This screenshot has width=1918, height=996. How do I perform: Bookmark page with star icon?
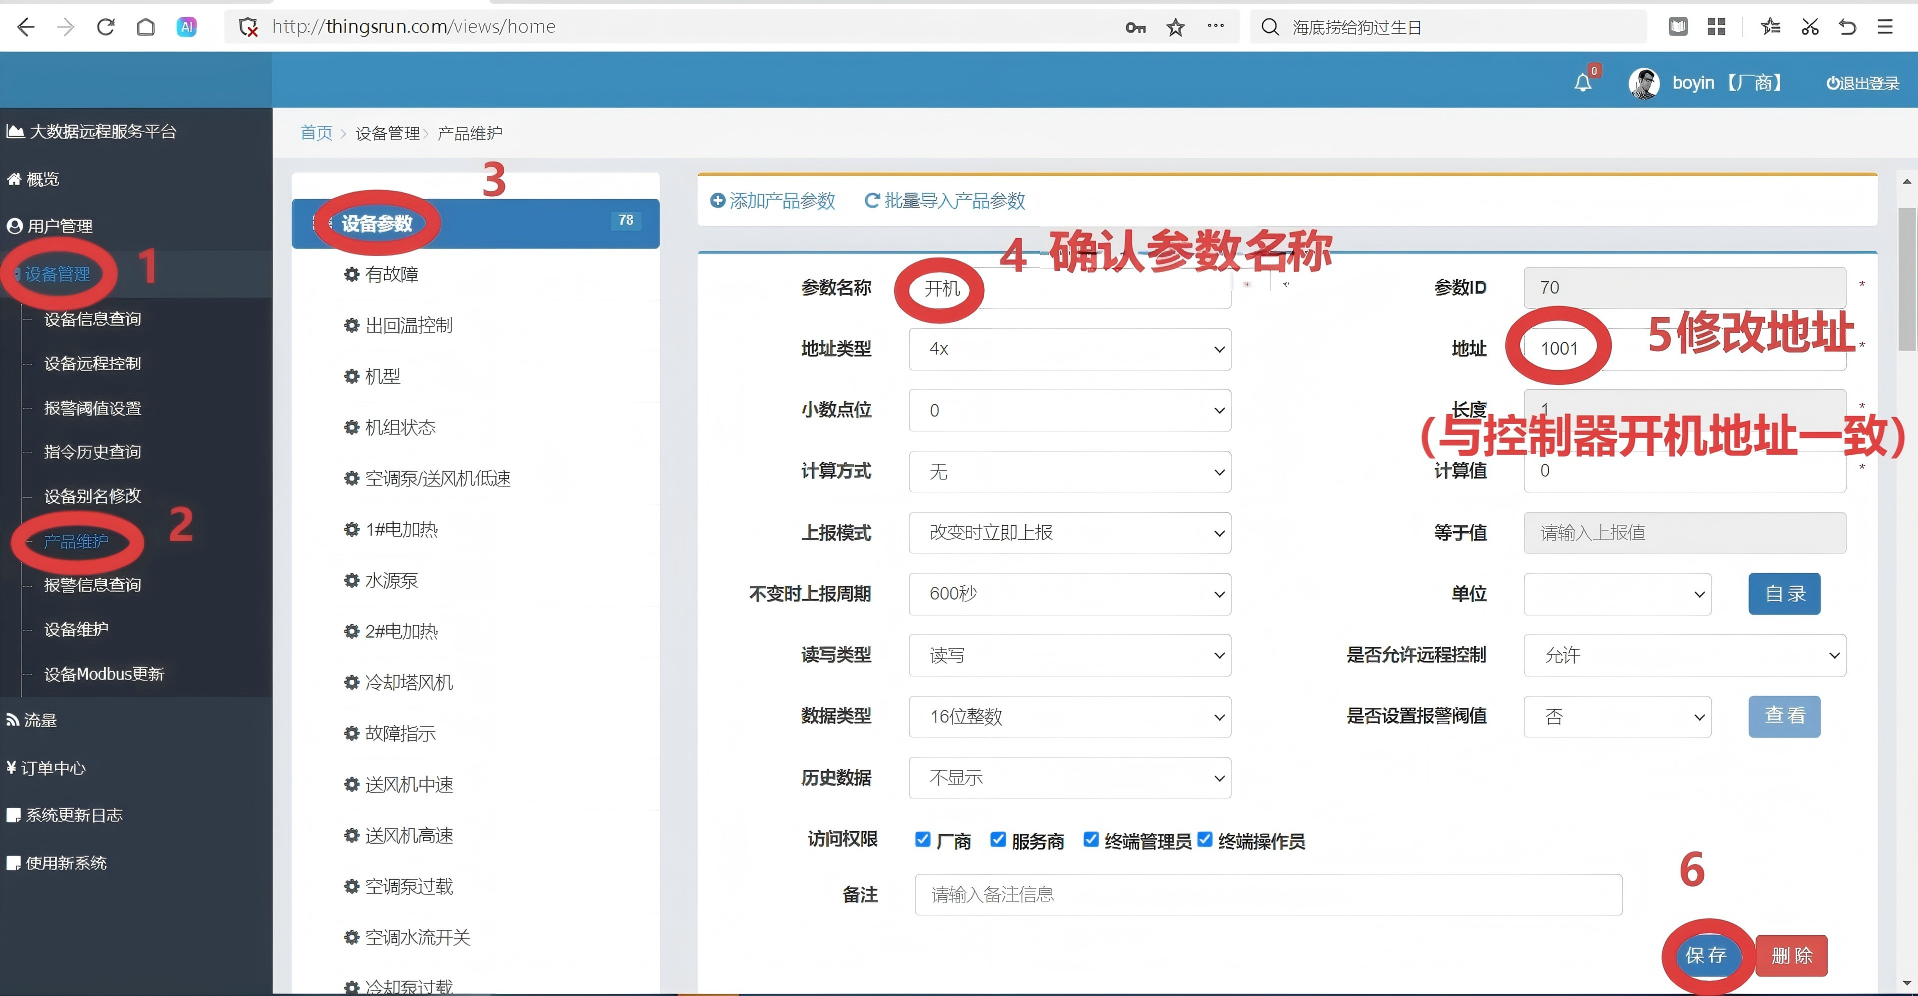[x=1175, y=27]
